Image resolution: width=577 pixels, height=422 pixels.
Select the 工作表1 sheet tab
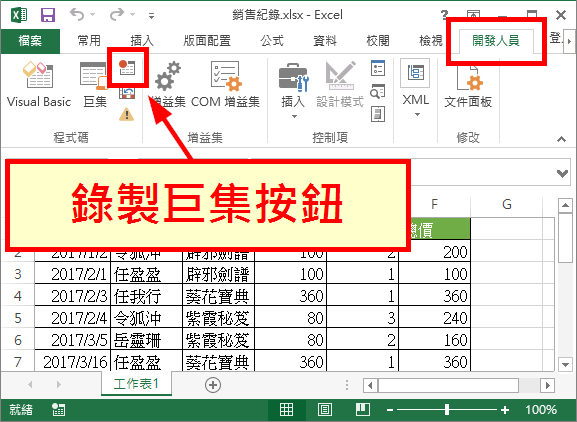pyautogui.click(x=136, y=384)
